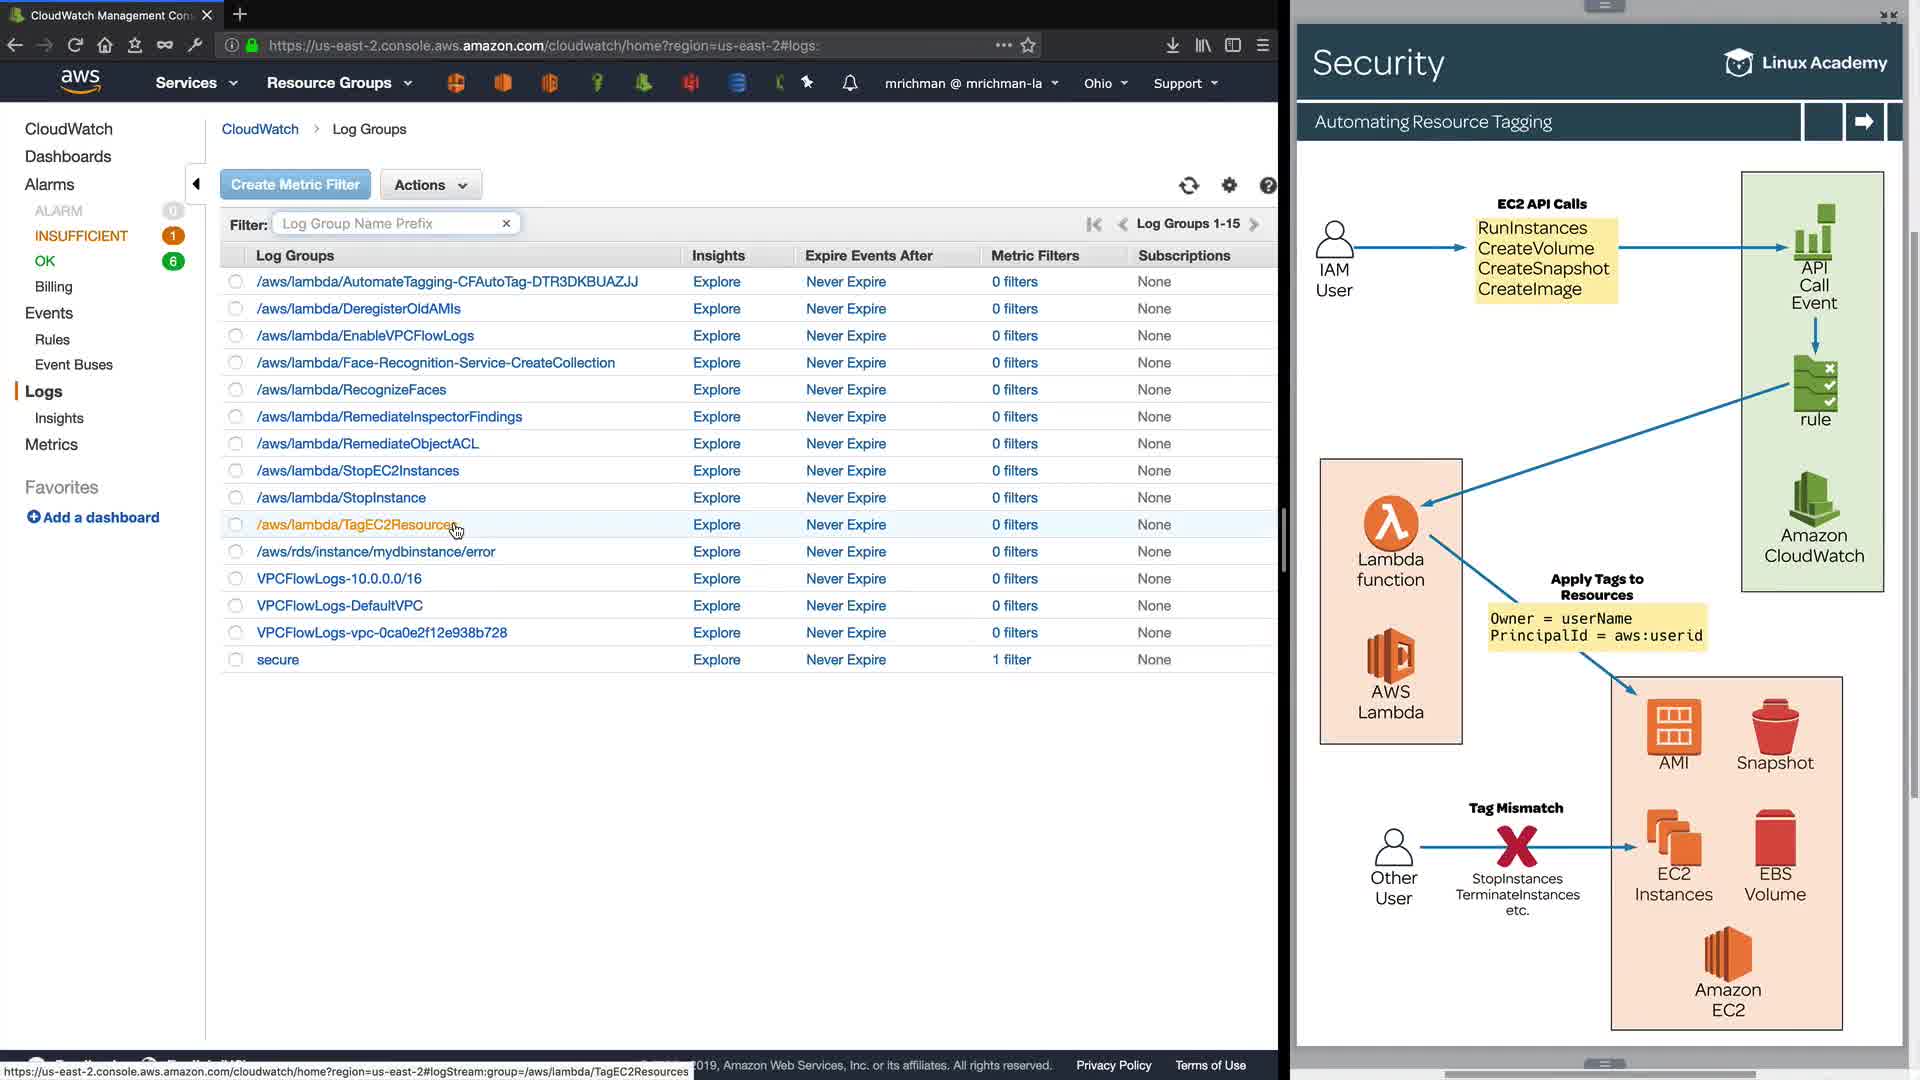
Task: Open the settings gear above the table
Action: pyautogui.click(x=1229, y=185)
